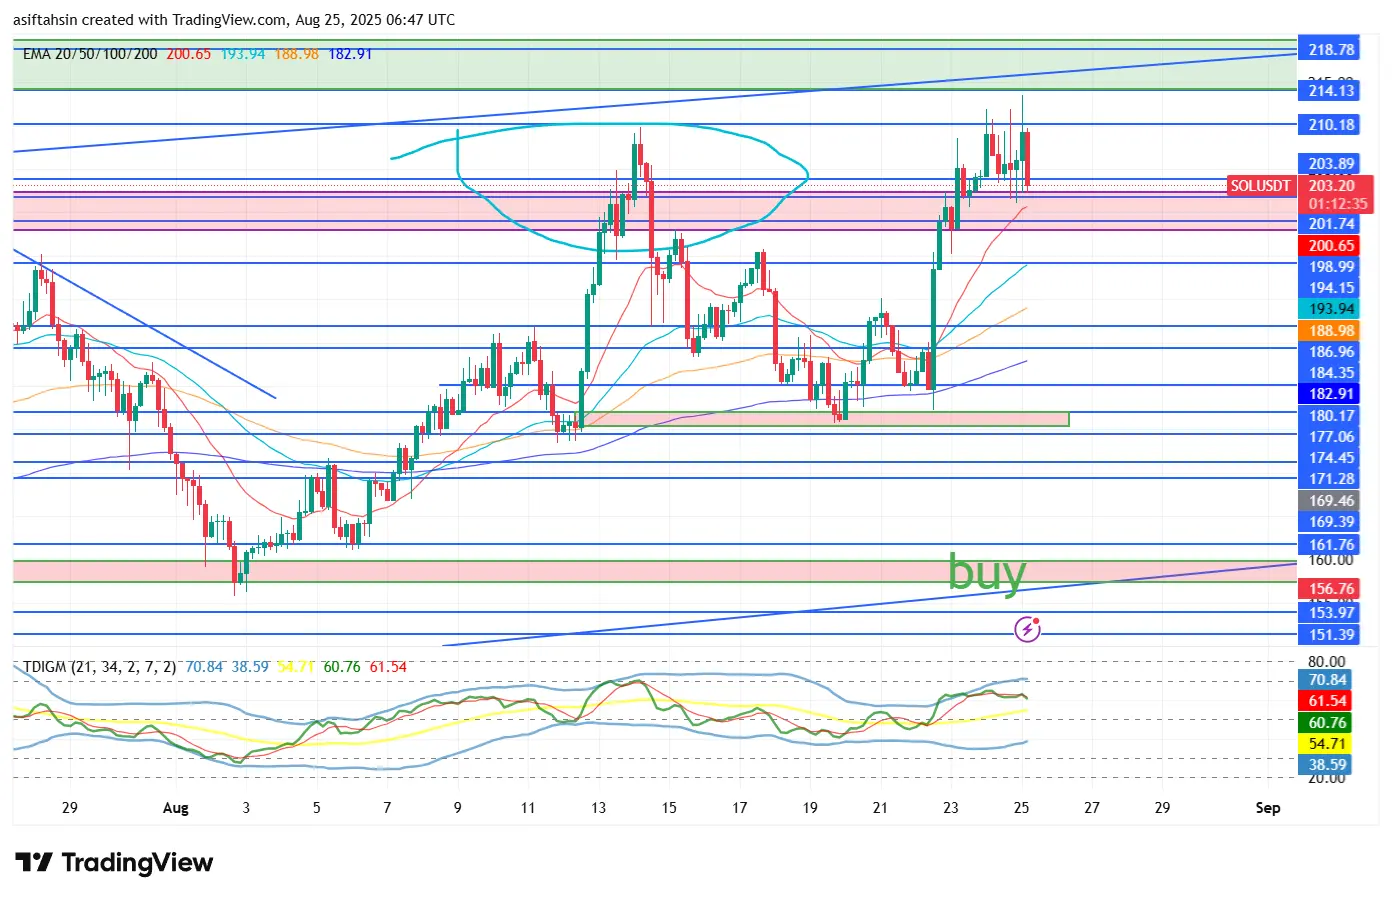Click the green 60.76 value in TDIGM legend
This screenshot has height=900, width=1392.
click(x=342, y=667)
